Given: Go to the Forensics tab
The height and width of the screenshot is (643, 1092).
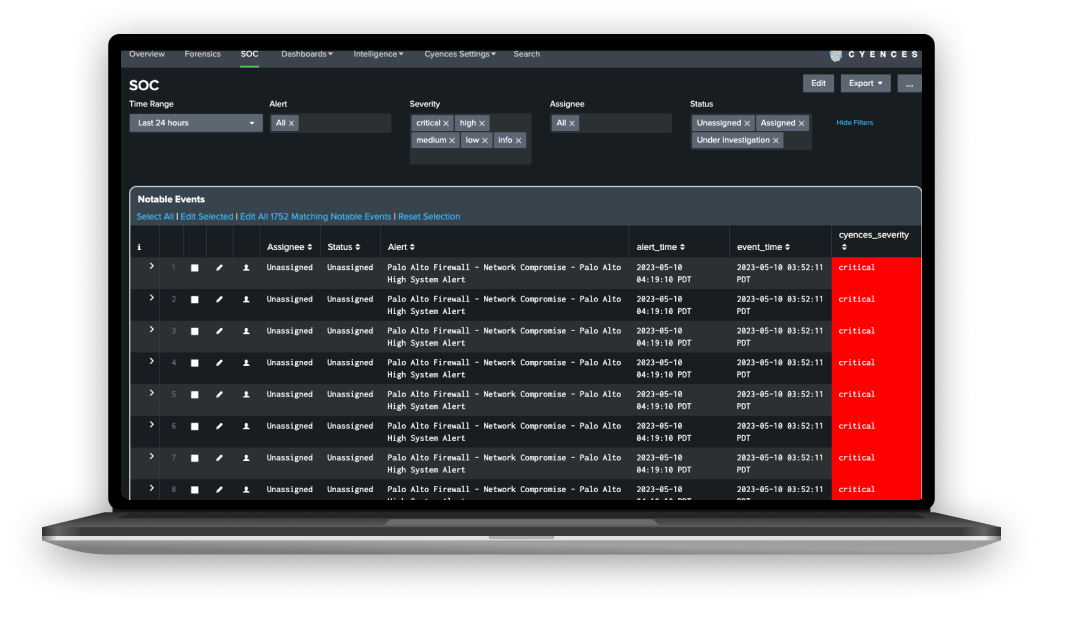Looking at the screenshot, I should 203,54.
